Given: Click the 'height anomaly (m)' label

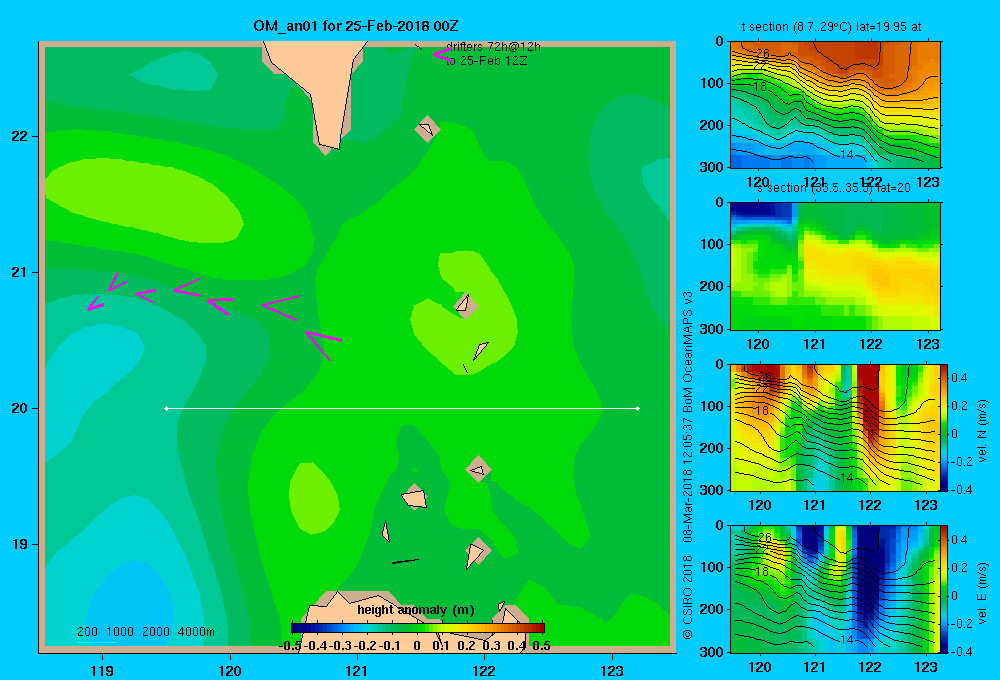Looking at the screenshot, I should click(x=416, y=610).
